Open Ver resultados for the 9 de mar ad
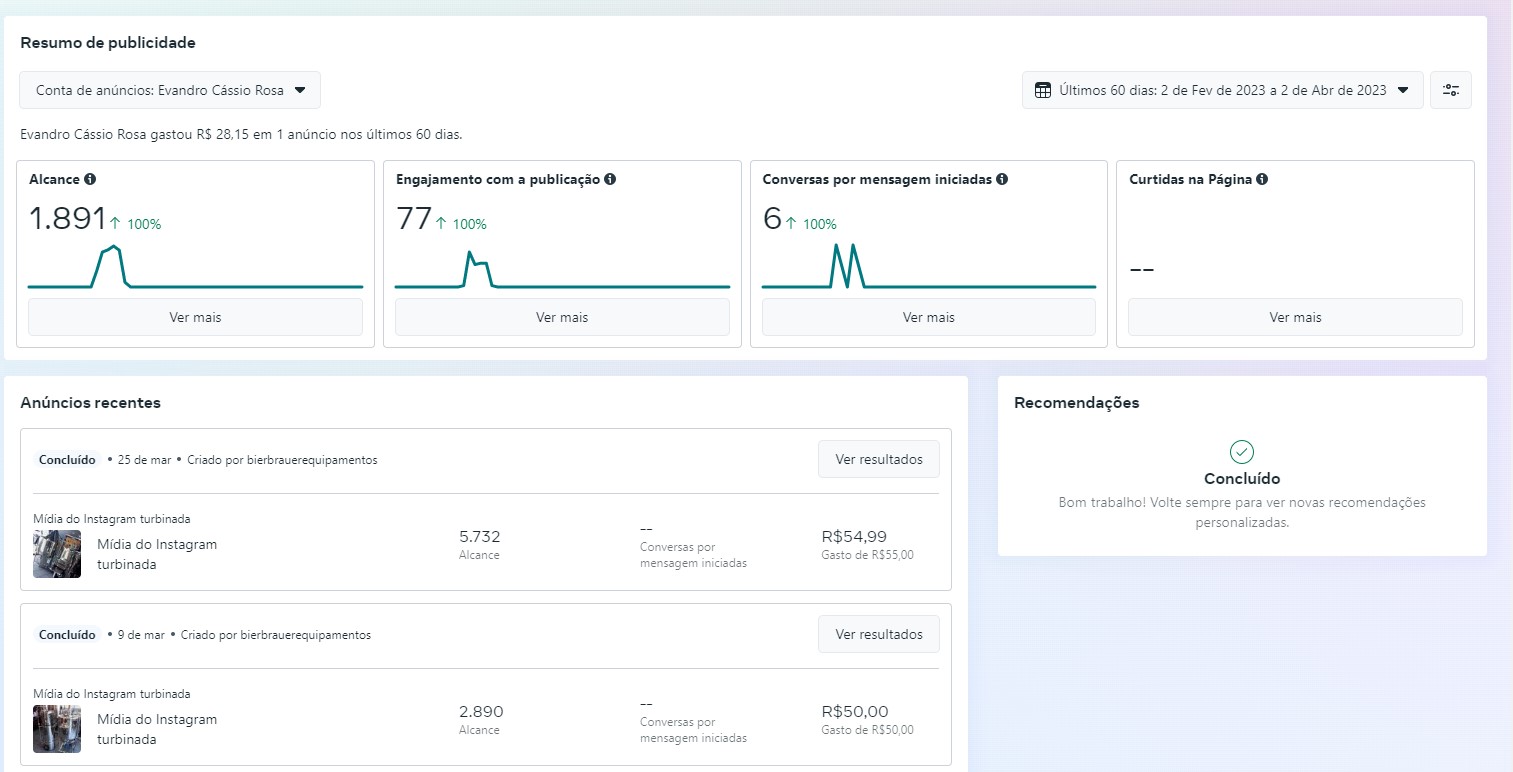This screenshot has width=1513, height=772. click(x=878, y=634)
